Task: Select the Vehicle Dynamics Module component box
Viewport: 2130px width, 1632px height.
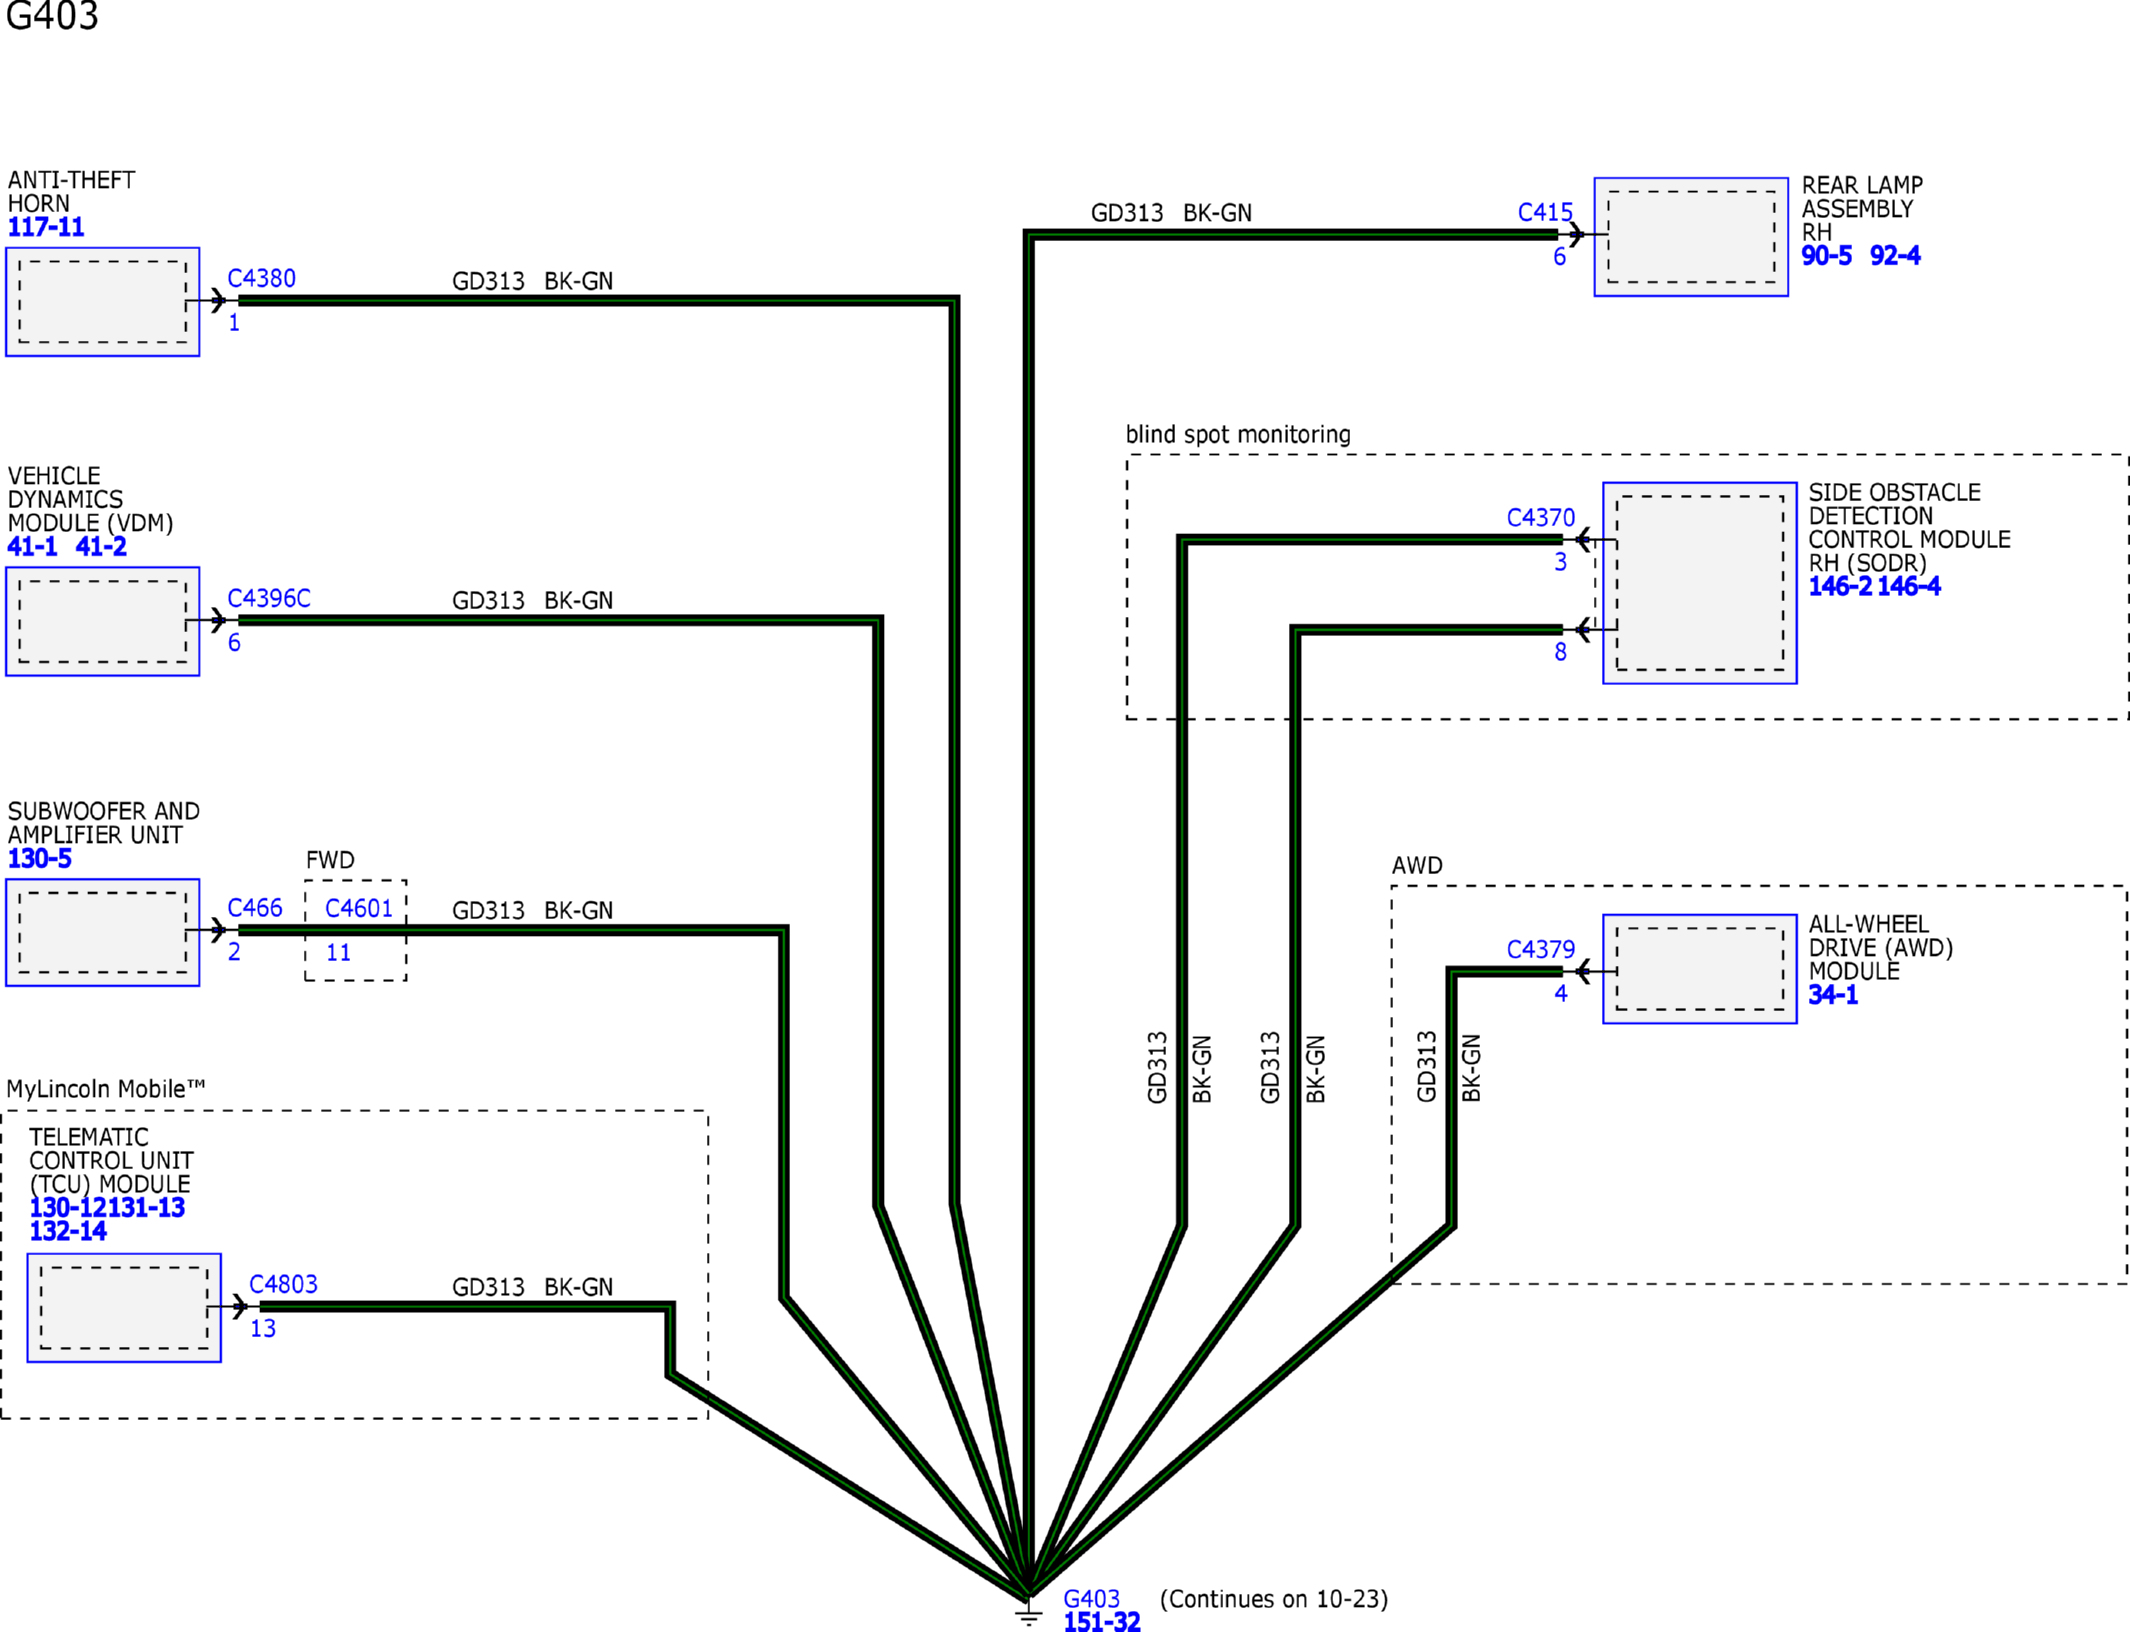Action: coord(103,621)
